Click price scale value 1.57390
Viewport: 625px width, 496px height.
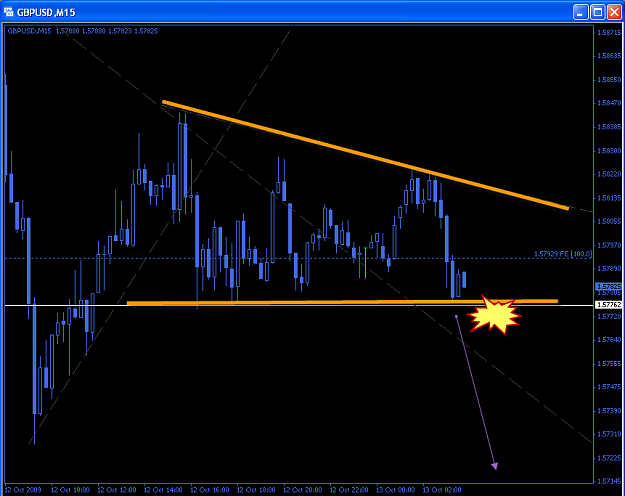tap(609, 411)
